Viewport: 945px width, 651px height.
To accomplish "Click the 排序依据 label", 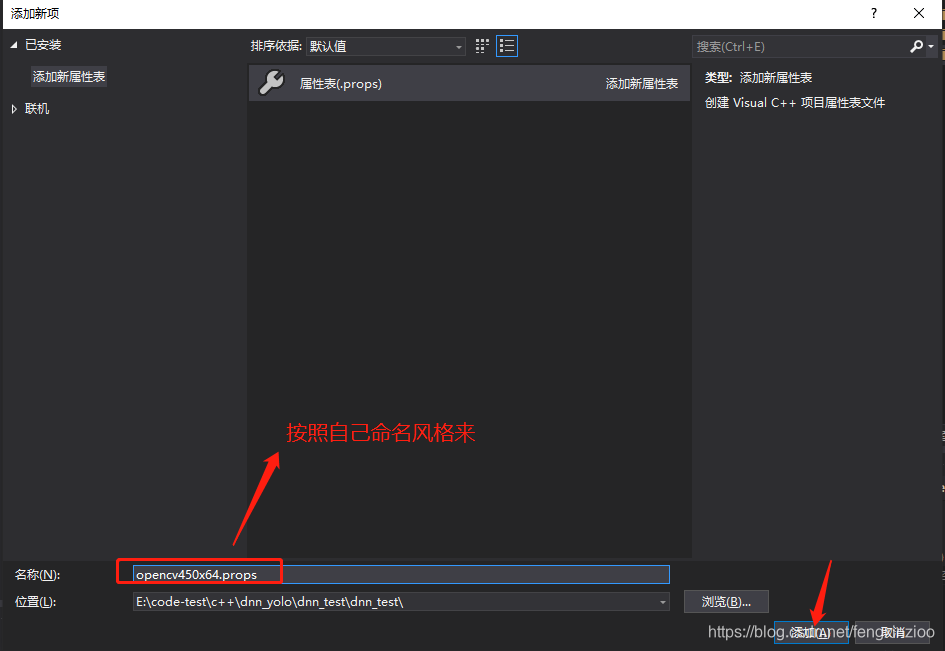I will click(x=276, y=46).
